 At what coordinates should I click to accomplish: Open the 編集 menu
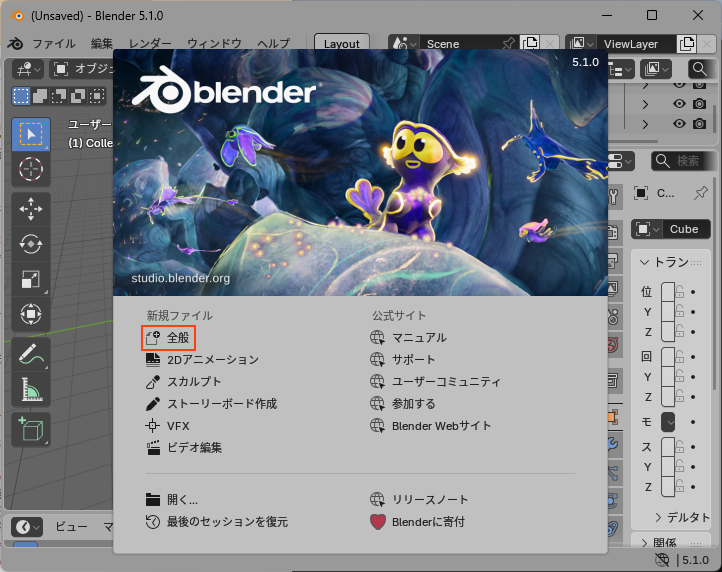click(x=102, y=44)
